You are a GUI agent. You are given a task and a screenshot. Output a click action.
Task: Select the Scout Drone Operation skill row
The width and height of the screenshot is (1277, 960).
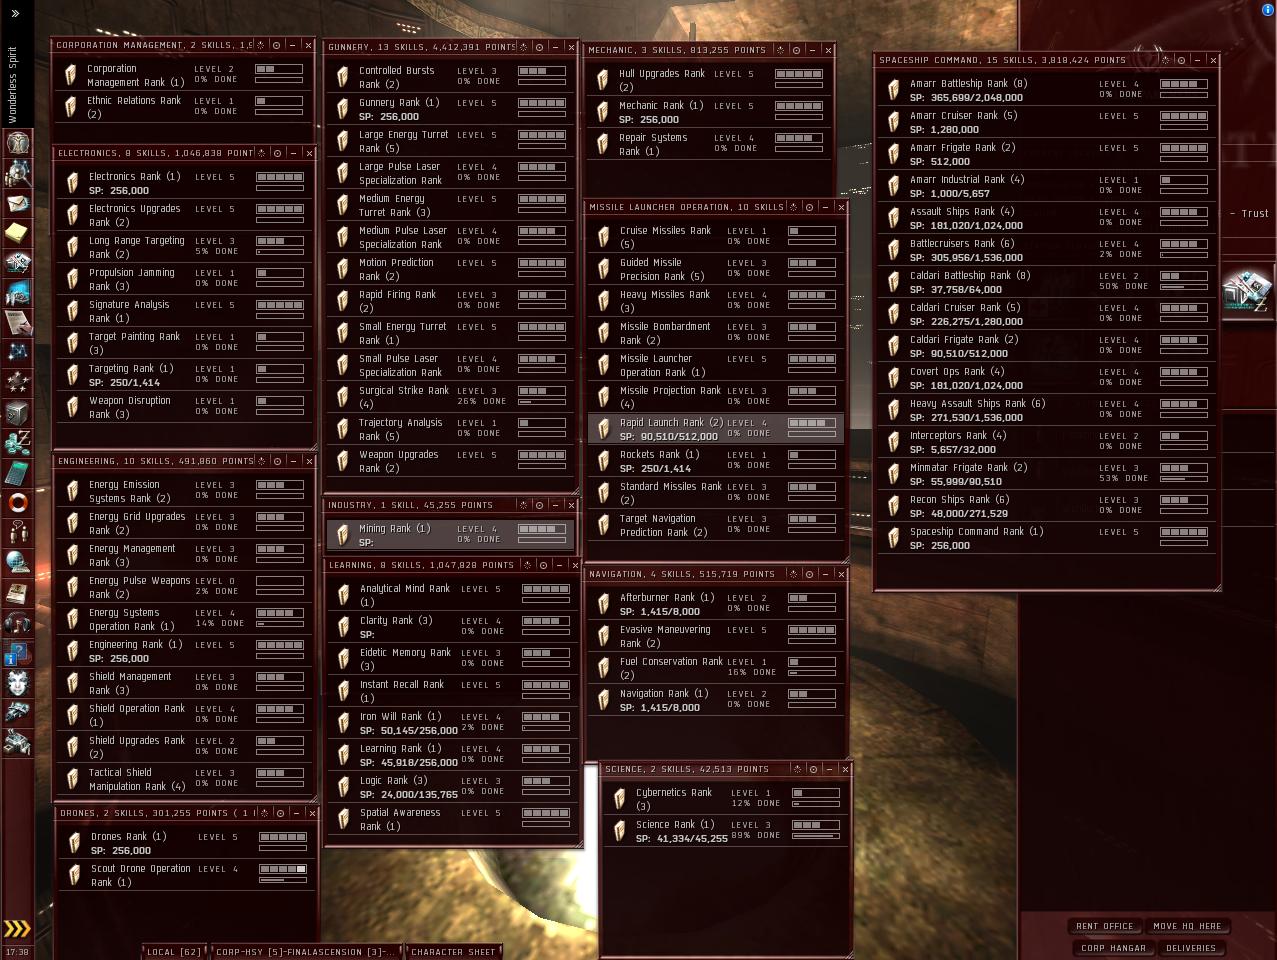[x=186, y=875]
